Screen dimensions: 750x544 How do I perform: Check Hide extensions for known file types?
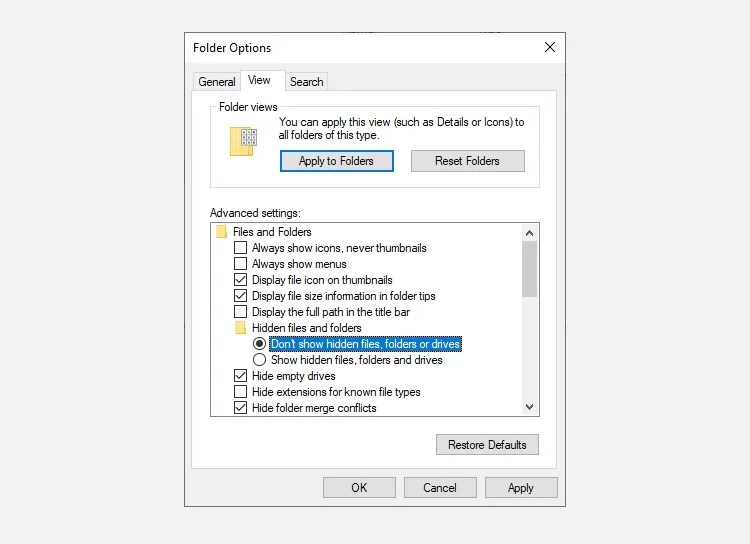tap(241, 392)
